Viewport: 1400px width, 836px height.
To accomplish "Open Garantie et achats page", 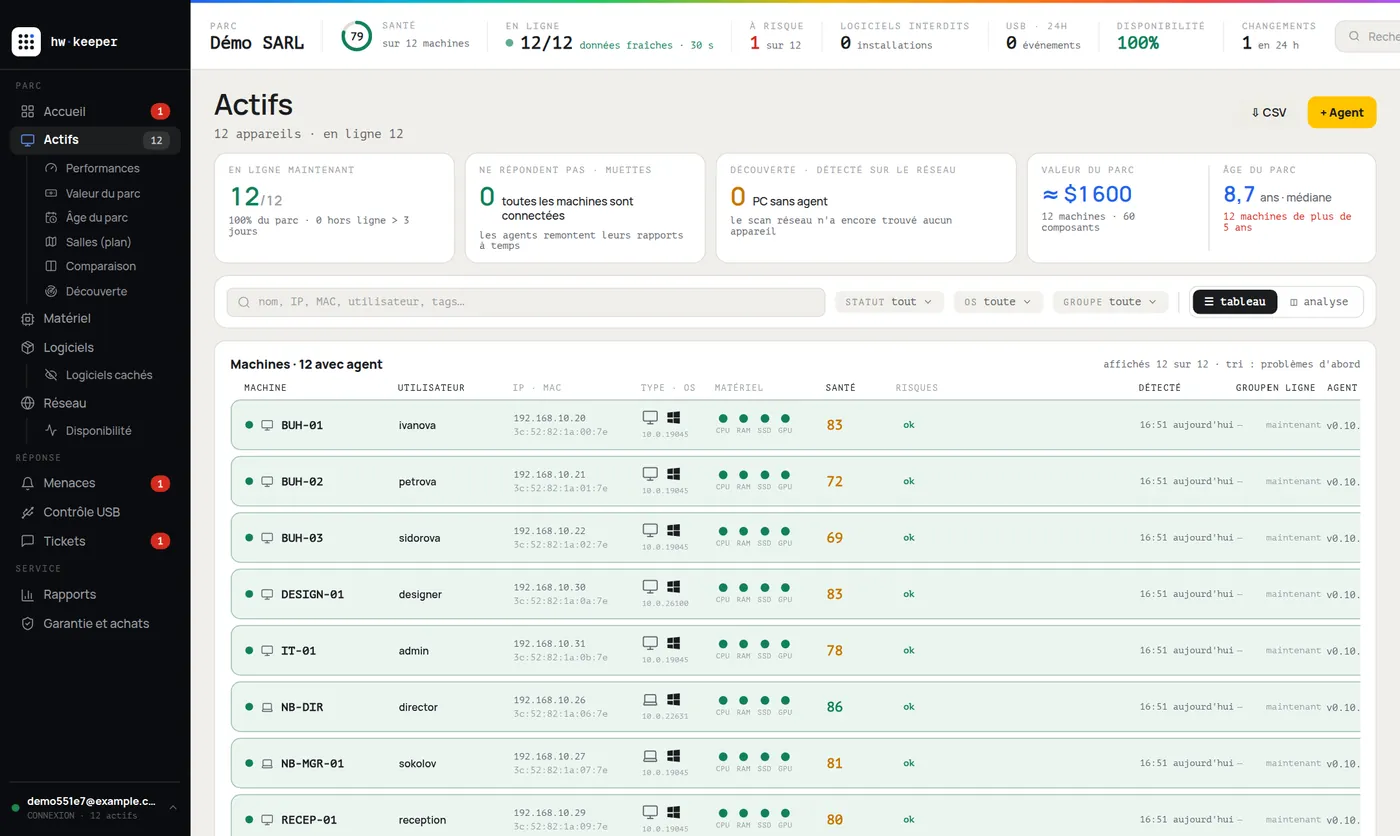I will [95, 623].
